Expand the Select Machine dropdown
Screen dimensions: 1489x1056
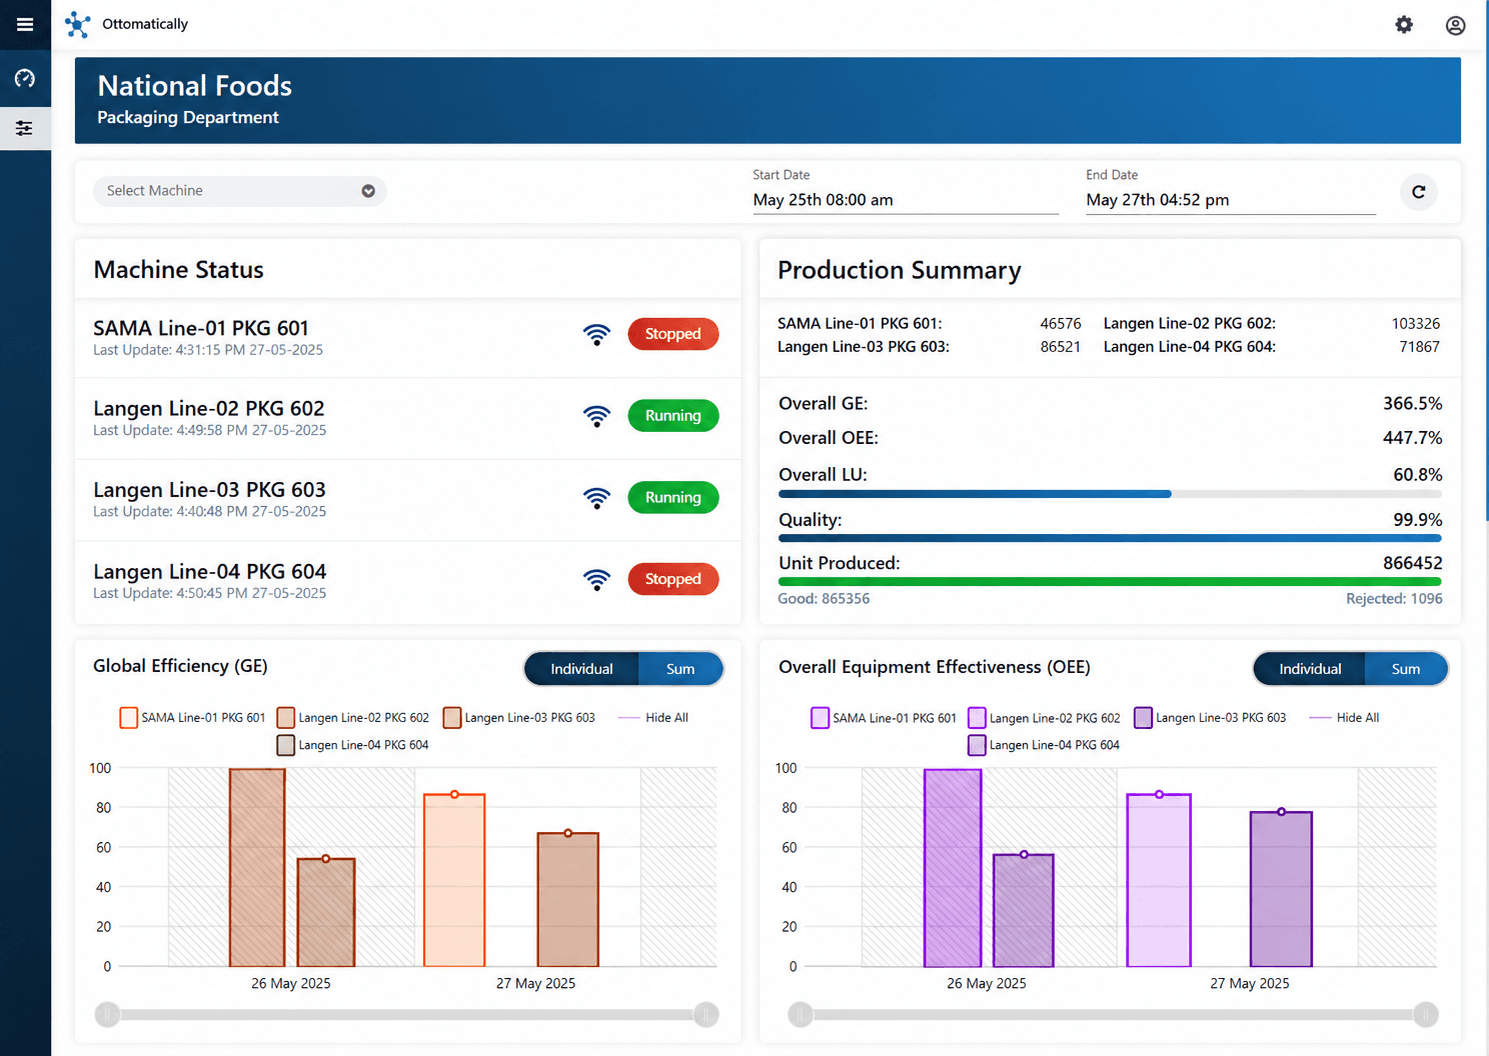point(240,191)
